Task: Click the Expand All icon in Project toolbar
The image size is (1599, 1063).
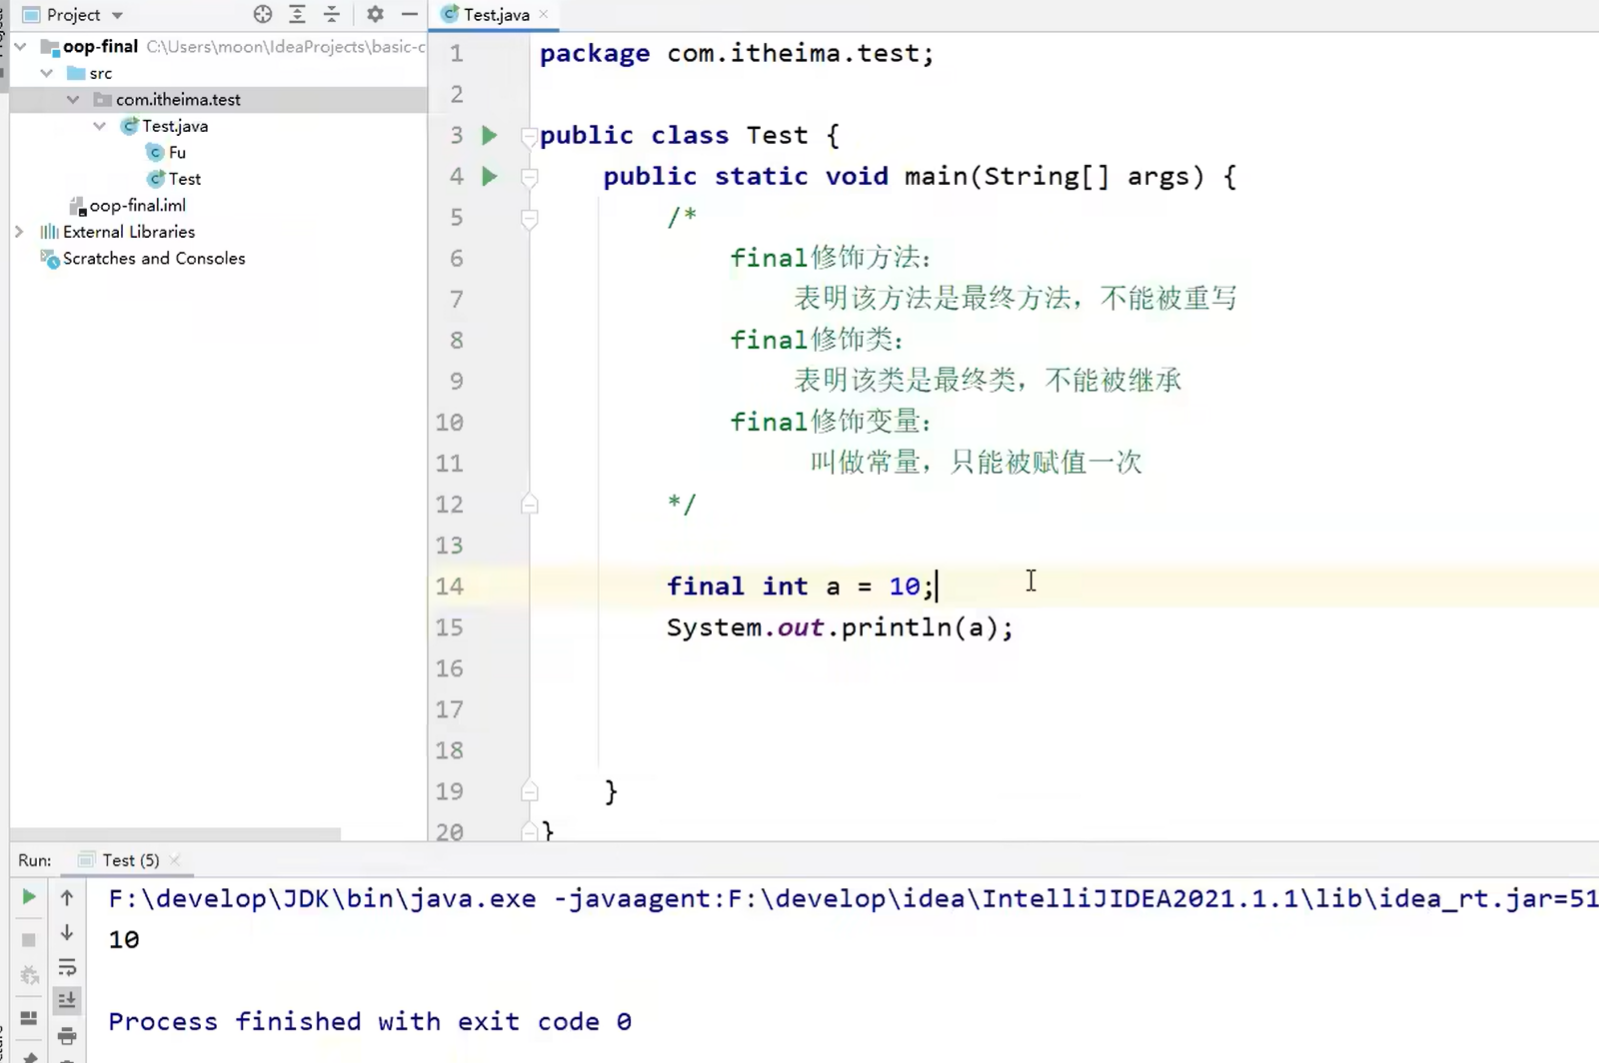Action: point(297,14)
